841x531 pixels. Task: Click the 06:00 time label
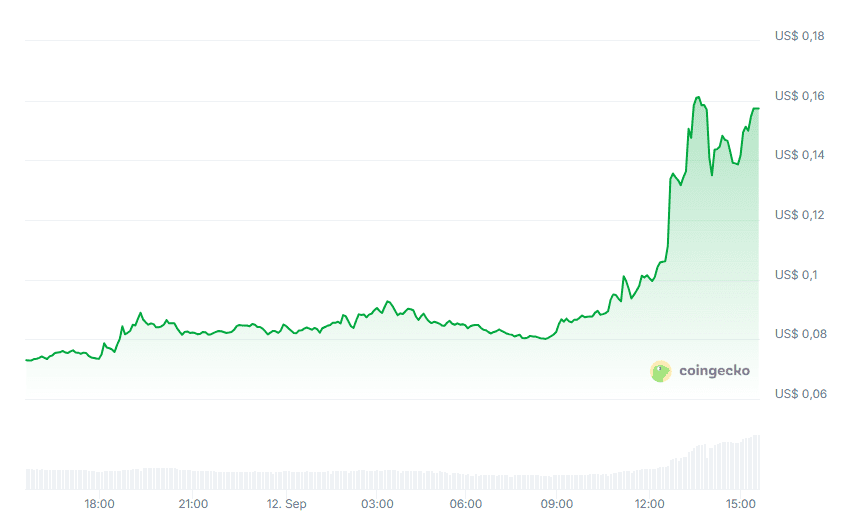pyautogui.click(x=466, y=503)
